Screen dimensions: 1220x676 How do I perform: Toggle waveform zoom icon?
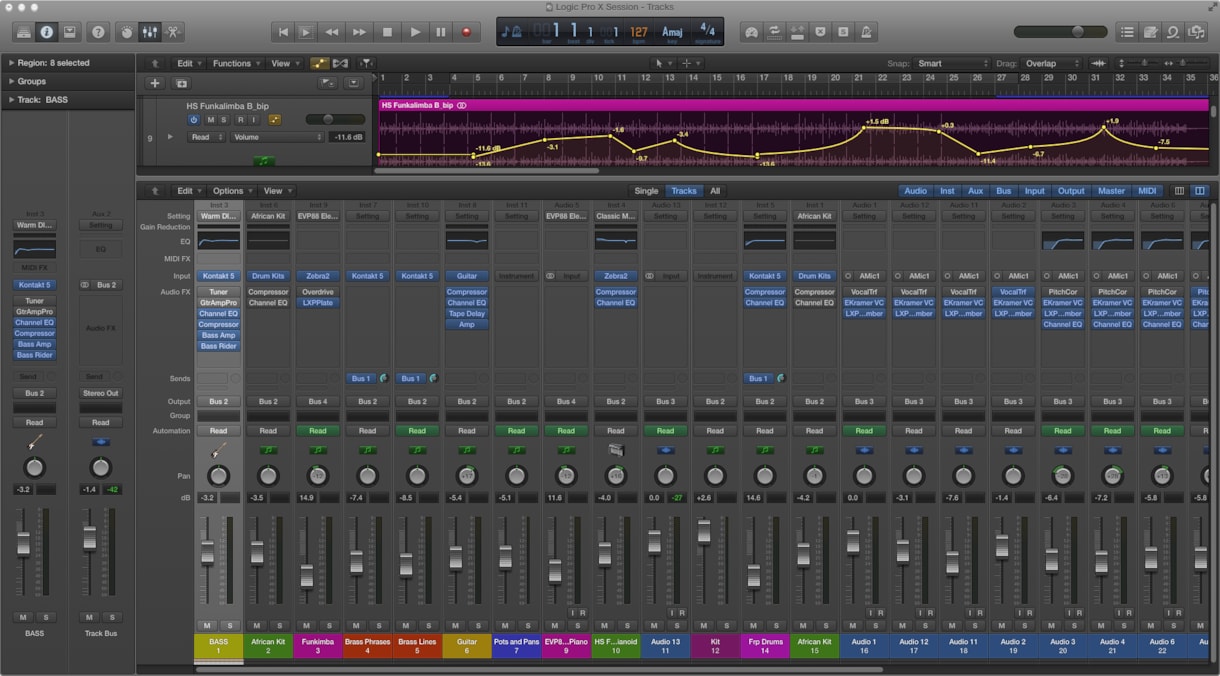(x=1098, y=63)
